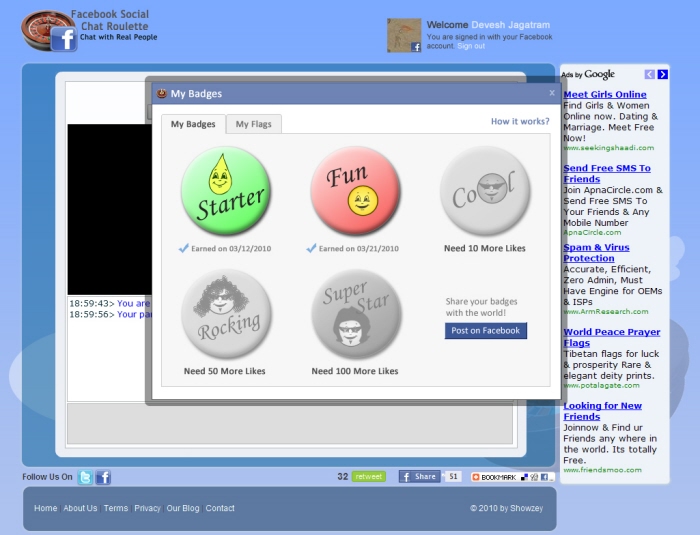Click the retweet count 32
The height and width of the screenshot is (535, 700).
point(342,476)
